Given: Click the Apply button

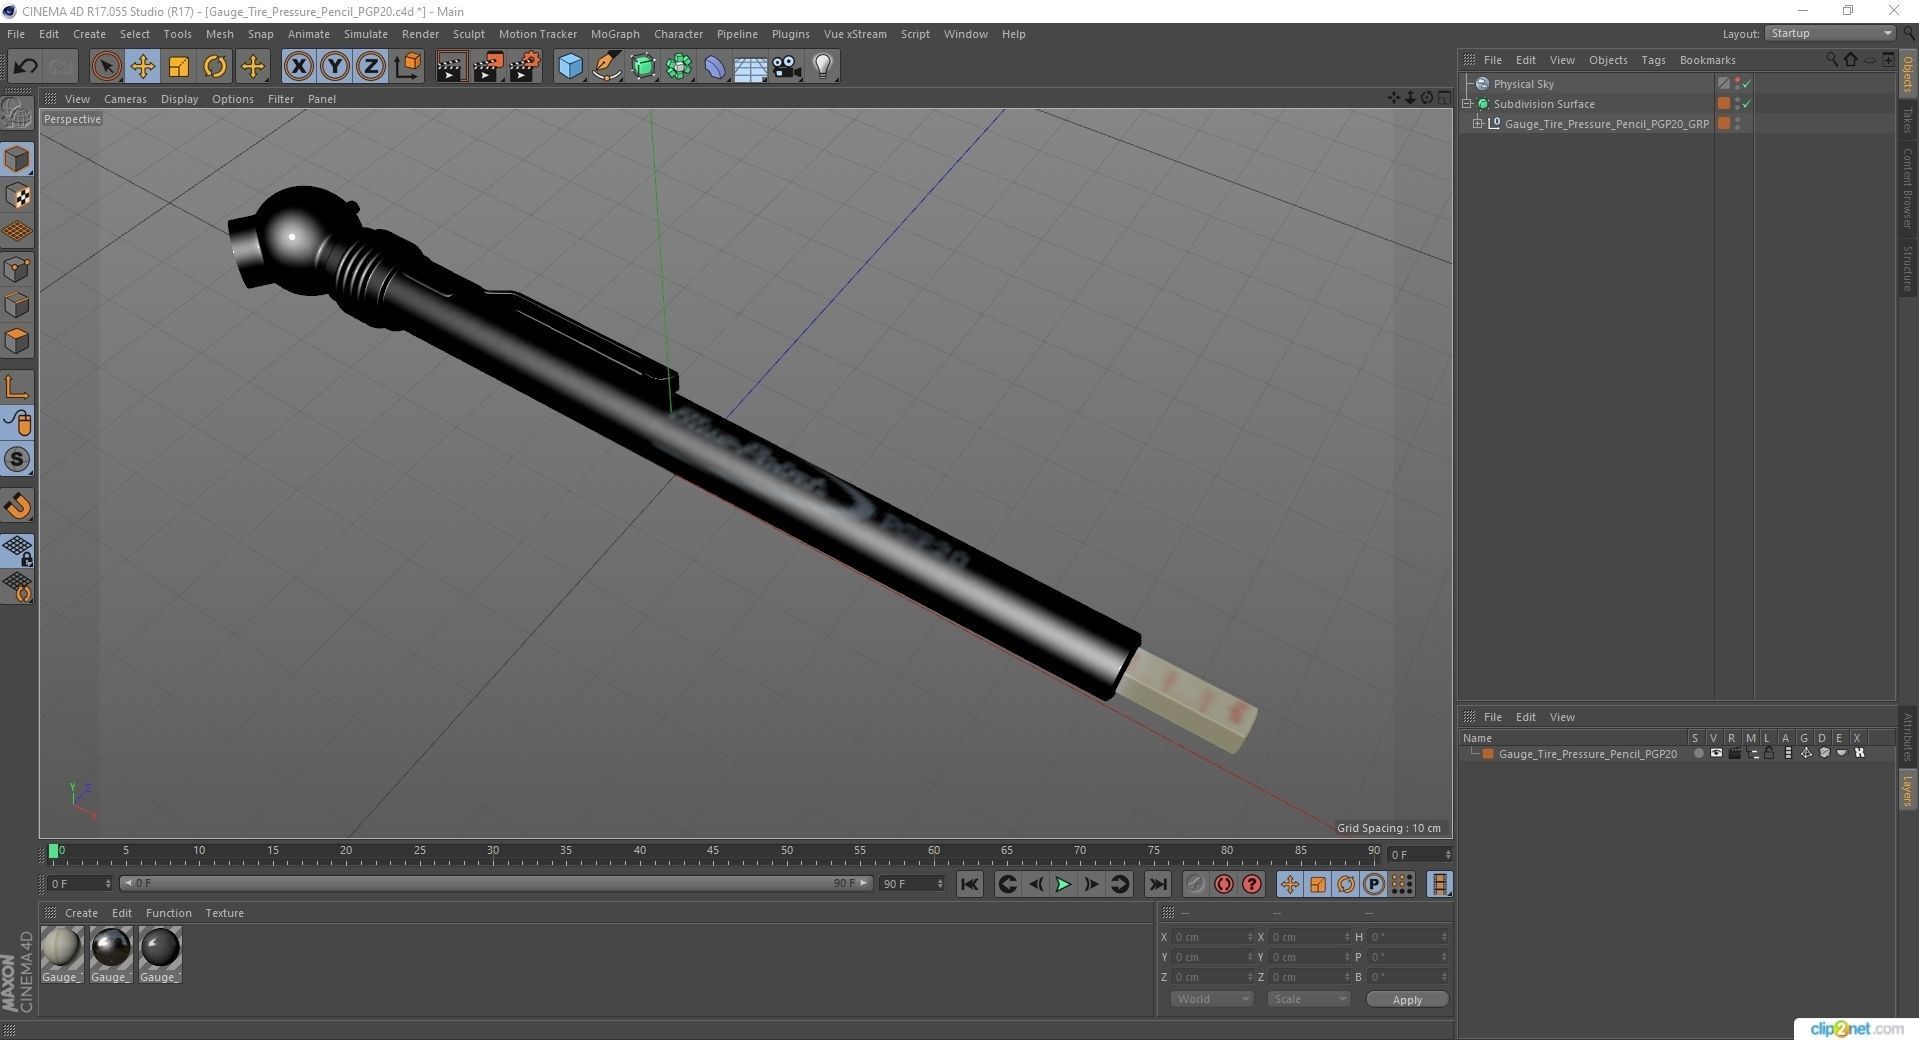Looking at the screenshot, I should coord(1407,999).
